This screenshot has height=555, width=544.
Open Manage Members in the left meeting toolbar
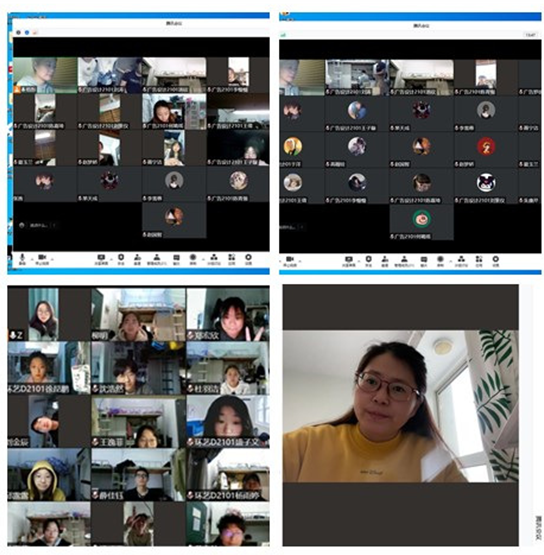[x=156, y=259]
